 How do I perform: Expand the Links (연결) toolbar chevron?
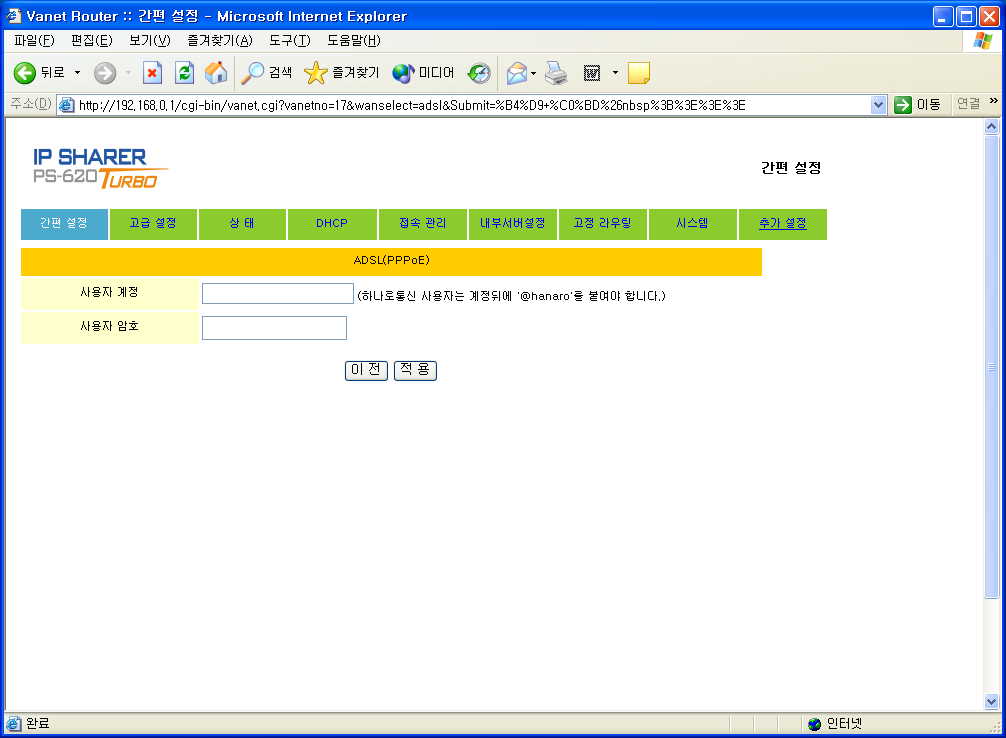pyautogui.click(x=993, y=102)
